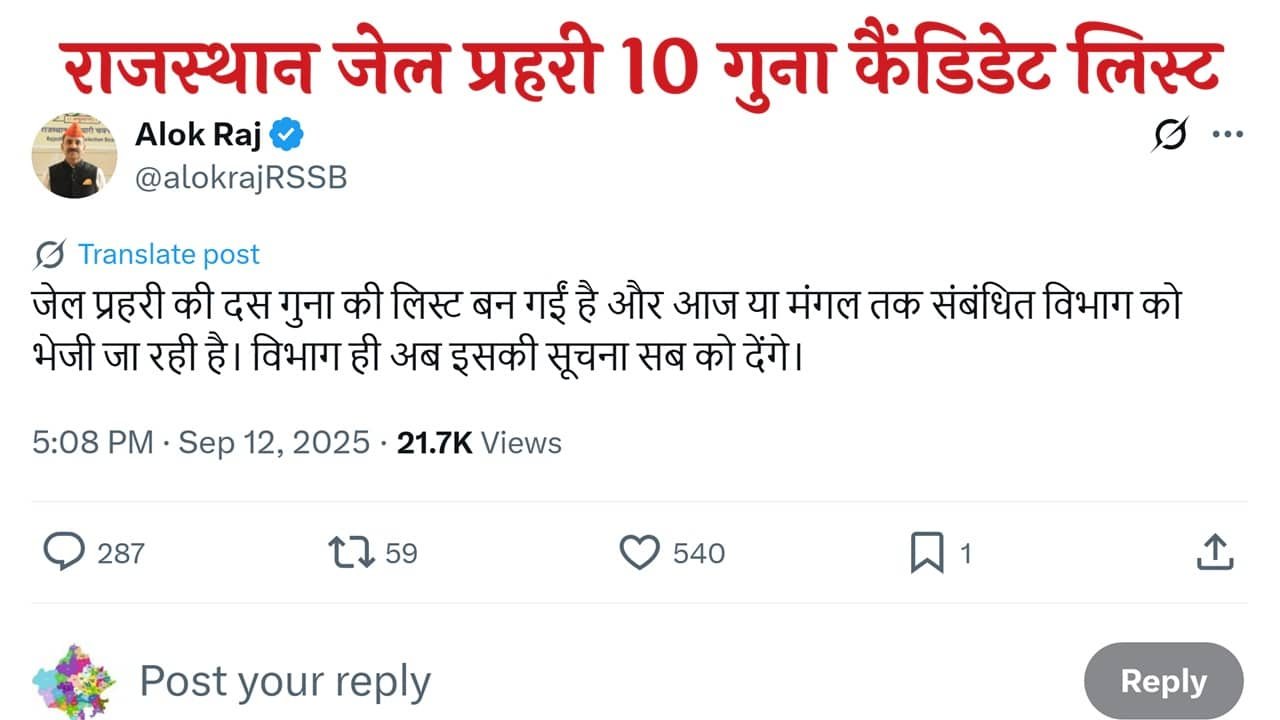1280x720 pixels.
Task: Click the blue verified badge next to Alok Raj
Action: pyautogui.click(x=287, y=132)
